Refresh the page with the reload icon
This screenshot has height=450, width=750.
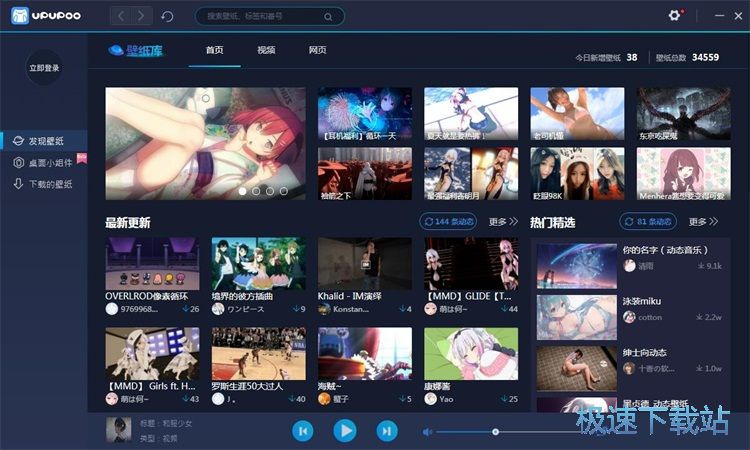tap(167, 17)
